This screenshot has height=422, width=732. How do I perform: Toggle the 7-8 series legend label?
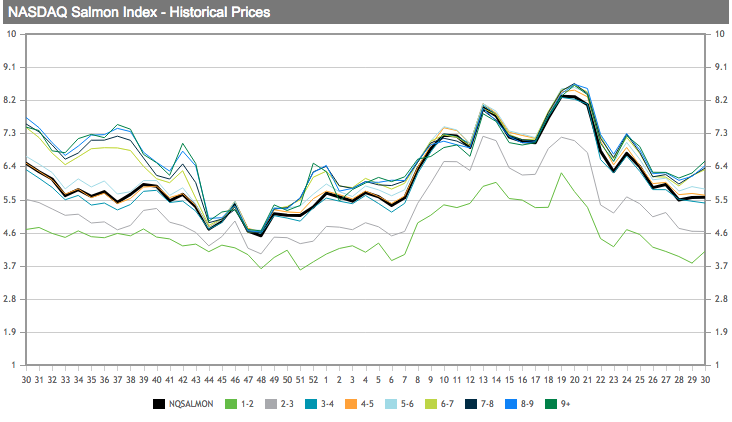[487, 404]
